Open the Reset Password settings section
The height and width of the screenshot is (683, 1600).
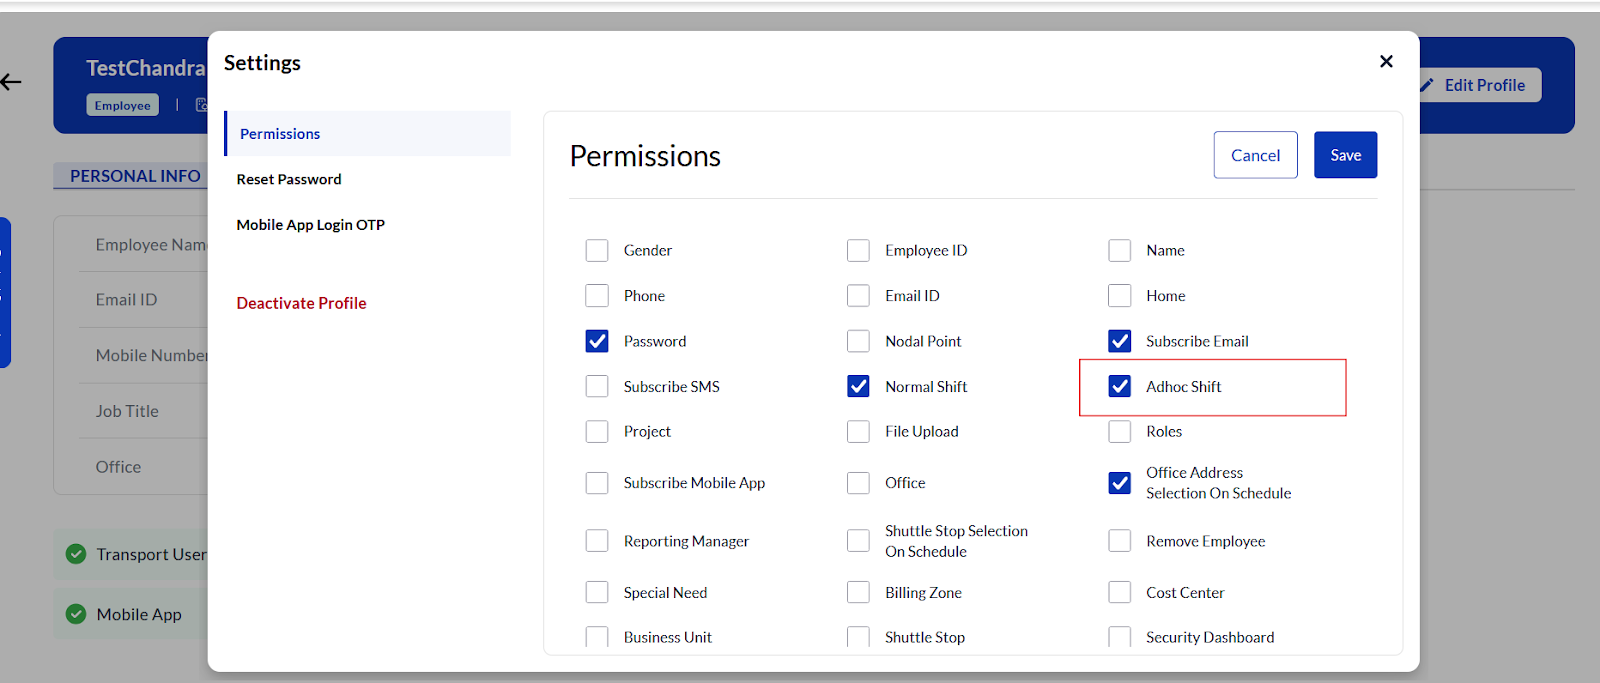(x=289, y=179)
